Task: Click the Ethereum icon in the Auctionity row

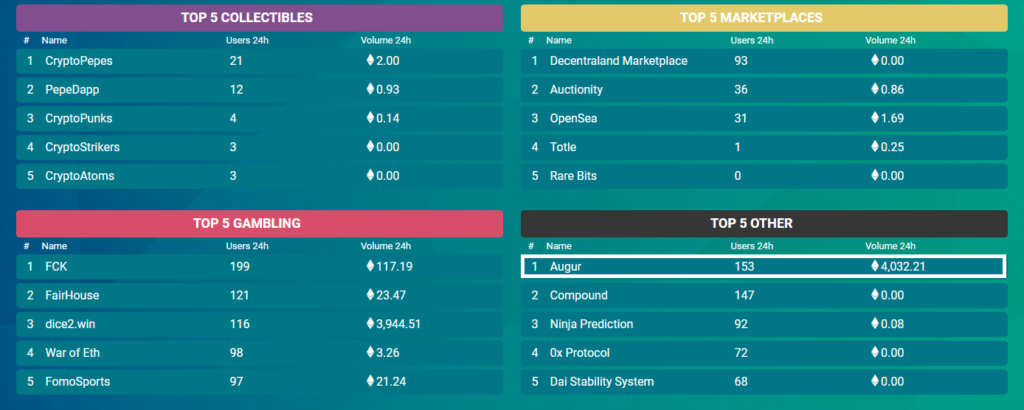Action: point(874,90)
